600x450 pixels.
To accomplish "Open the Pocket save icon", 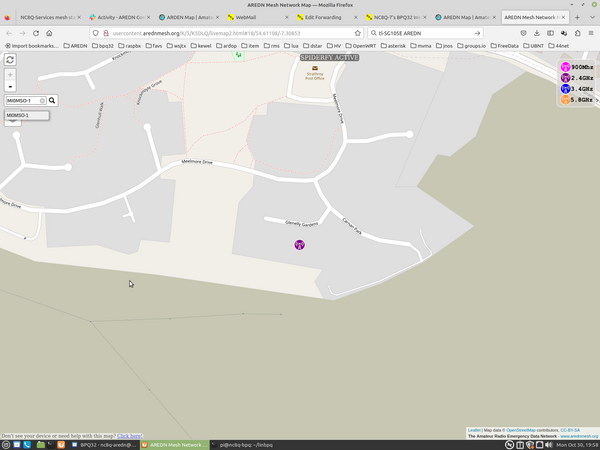I will coord(523,33).
